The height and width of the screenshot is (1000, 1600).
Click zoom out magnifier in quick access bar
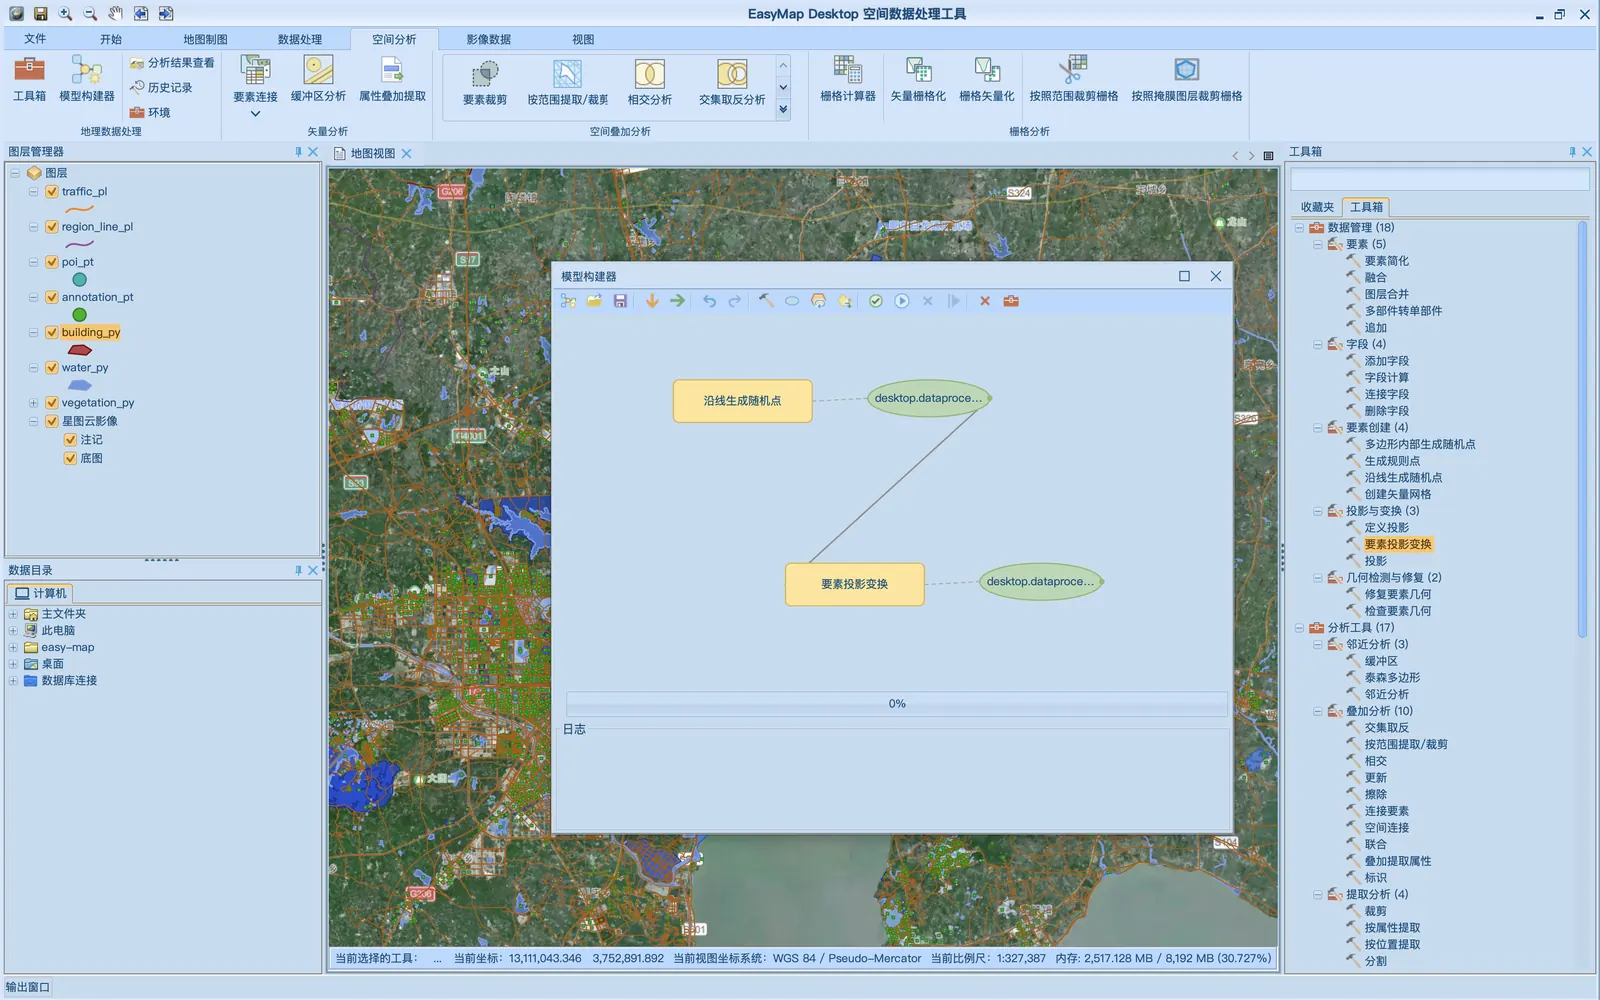[90, 14]
